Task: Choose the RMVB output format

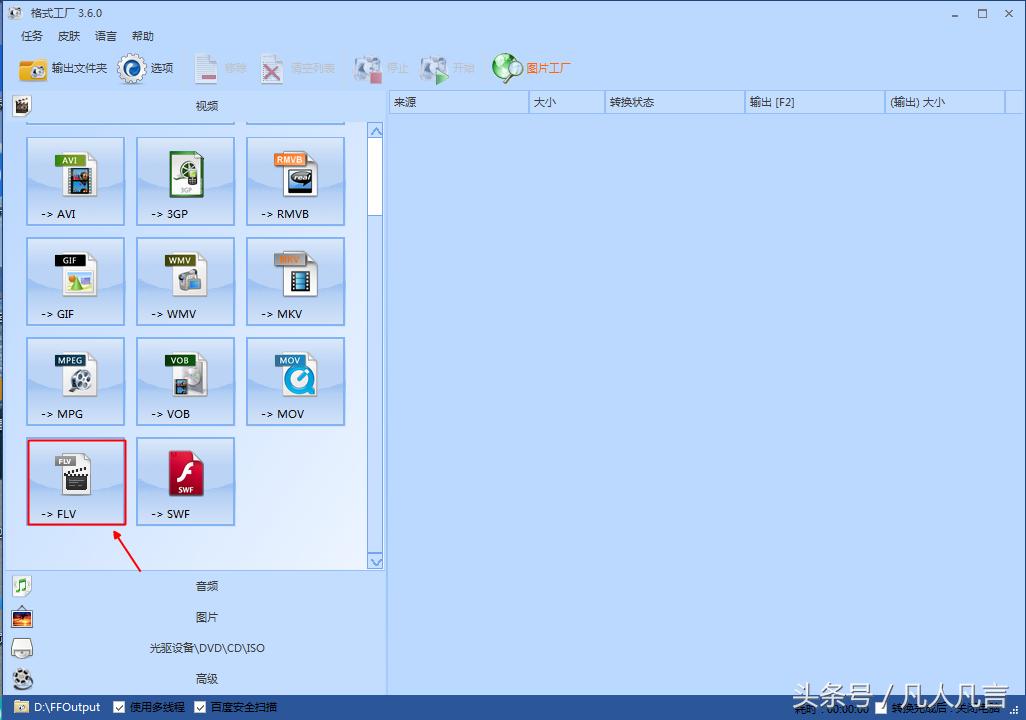Action: click(x=295, y=181)
